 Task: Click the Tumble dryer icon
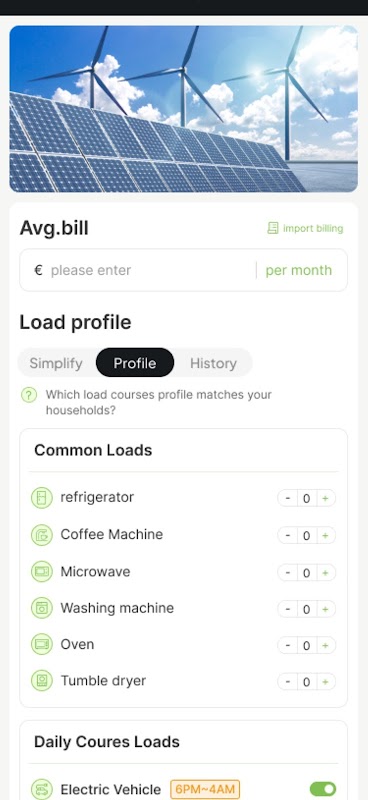(x=42, y=681)
